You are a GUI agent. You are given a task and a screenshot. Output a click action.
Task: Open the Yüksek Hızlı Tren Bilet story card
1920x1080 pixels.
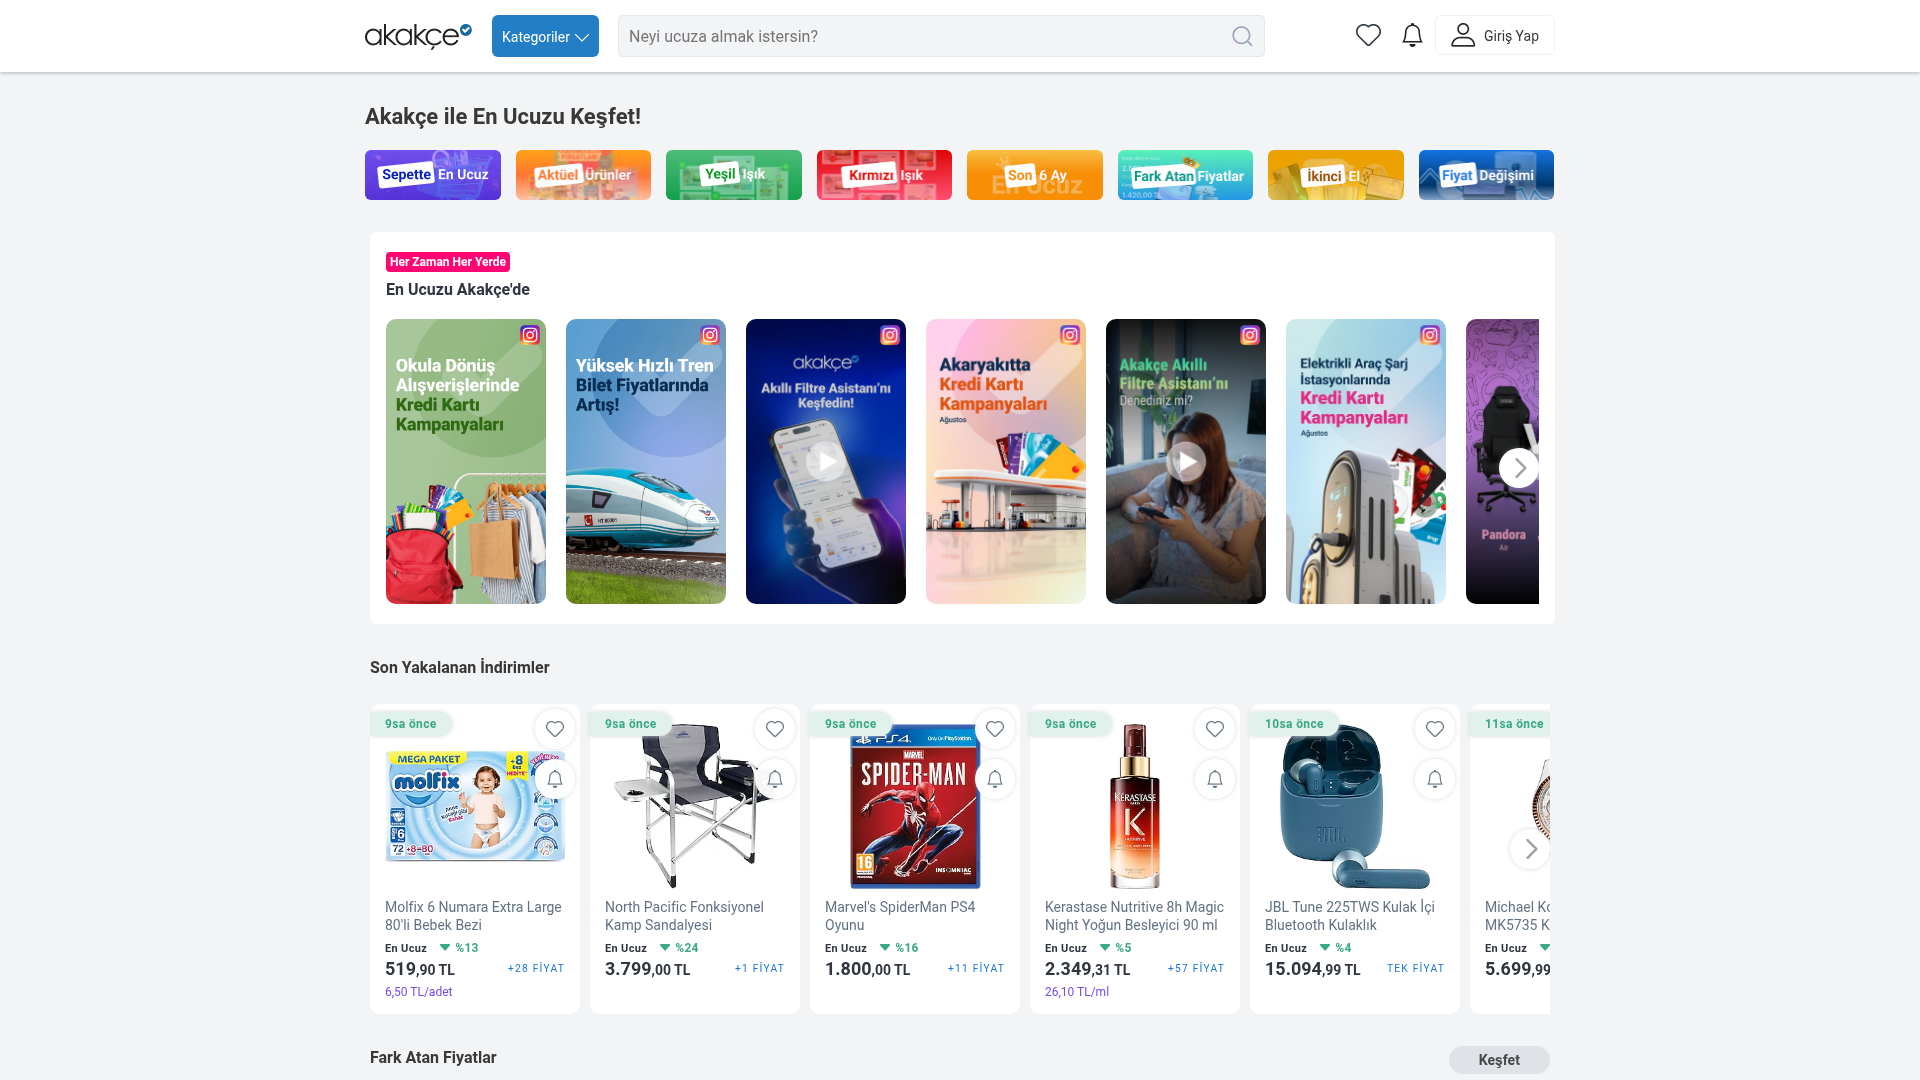pos(646,461)
